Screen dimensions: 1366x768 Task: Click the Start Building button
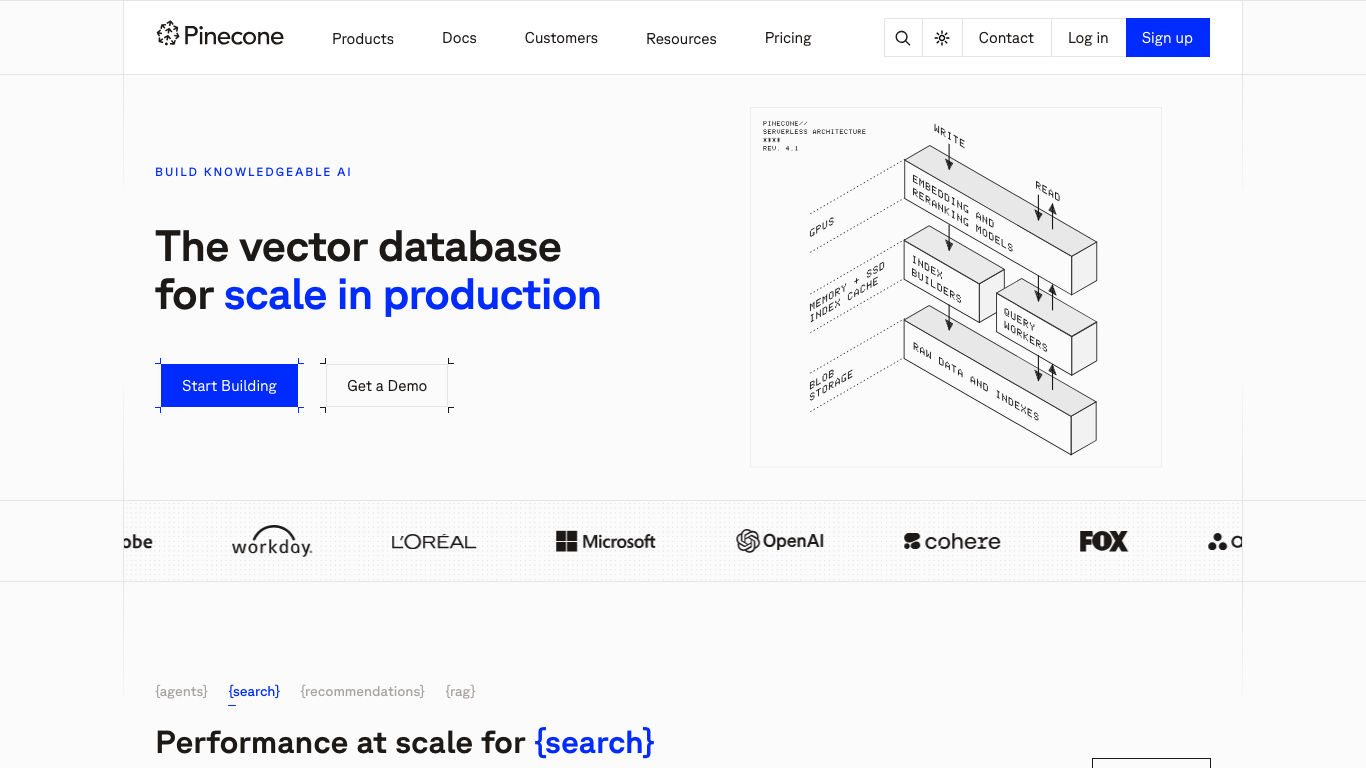[229, 386]
